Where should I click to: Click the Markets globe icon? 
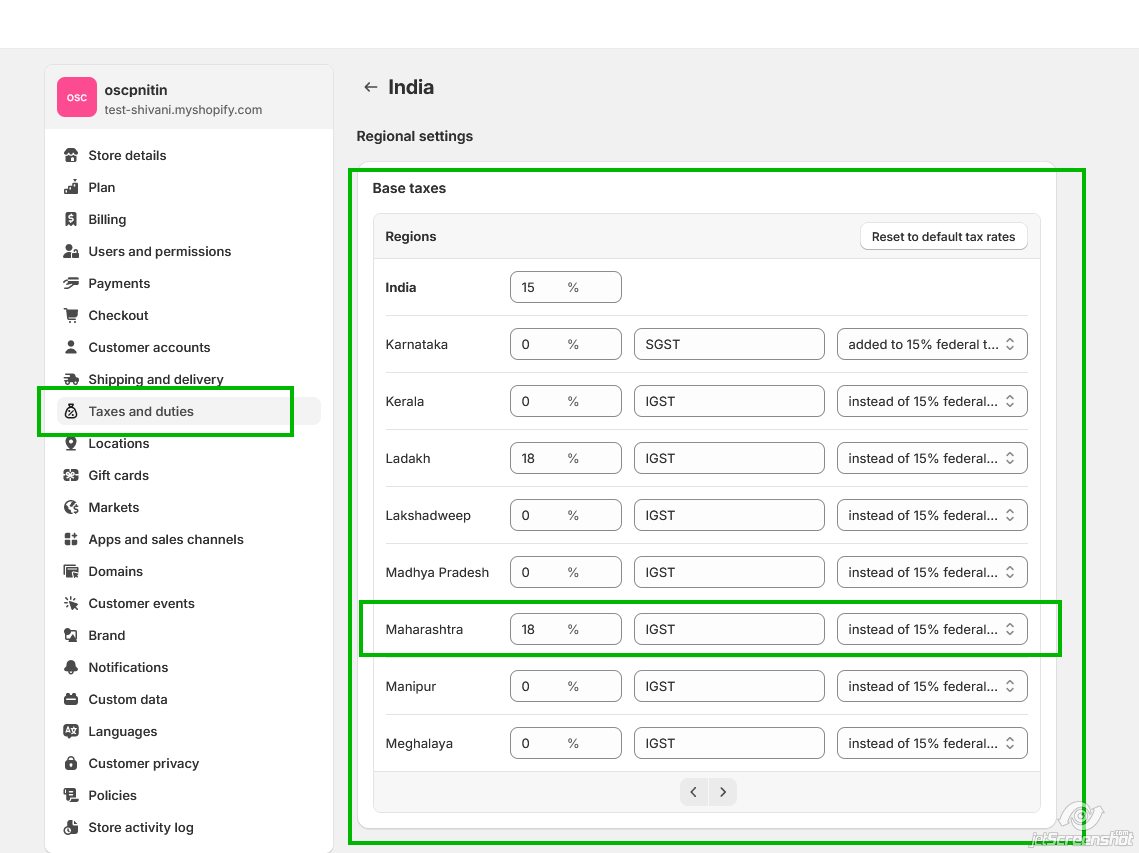click(x=71, y=507)
